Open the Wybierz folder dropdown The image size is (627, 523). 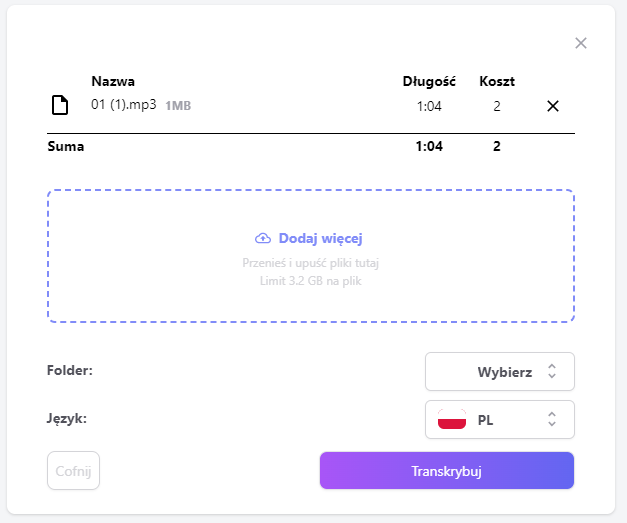pos(500,371)
